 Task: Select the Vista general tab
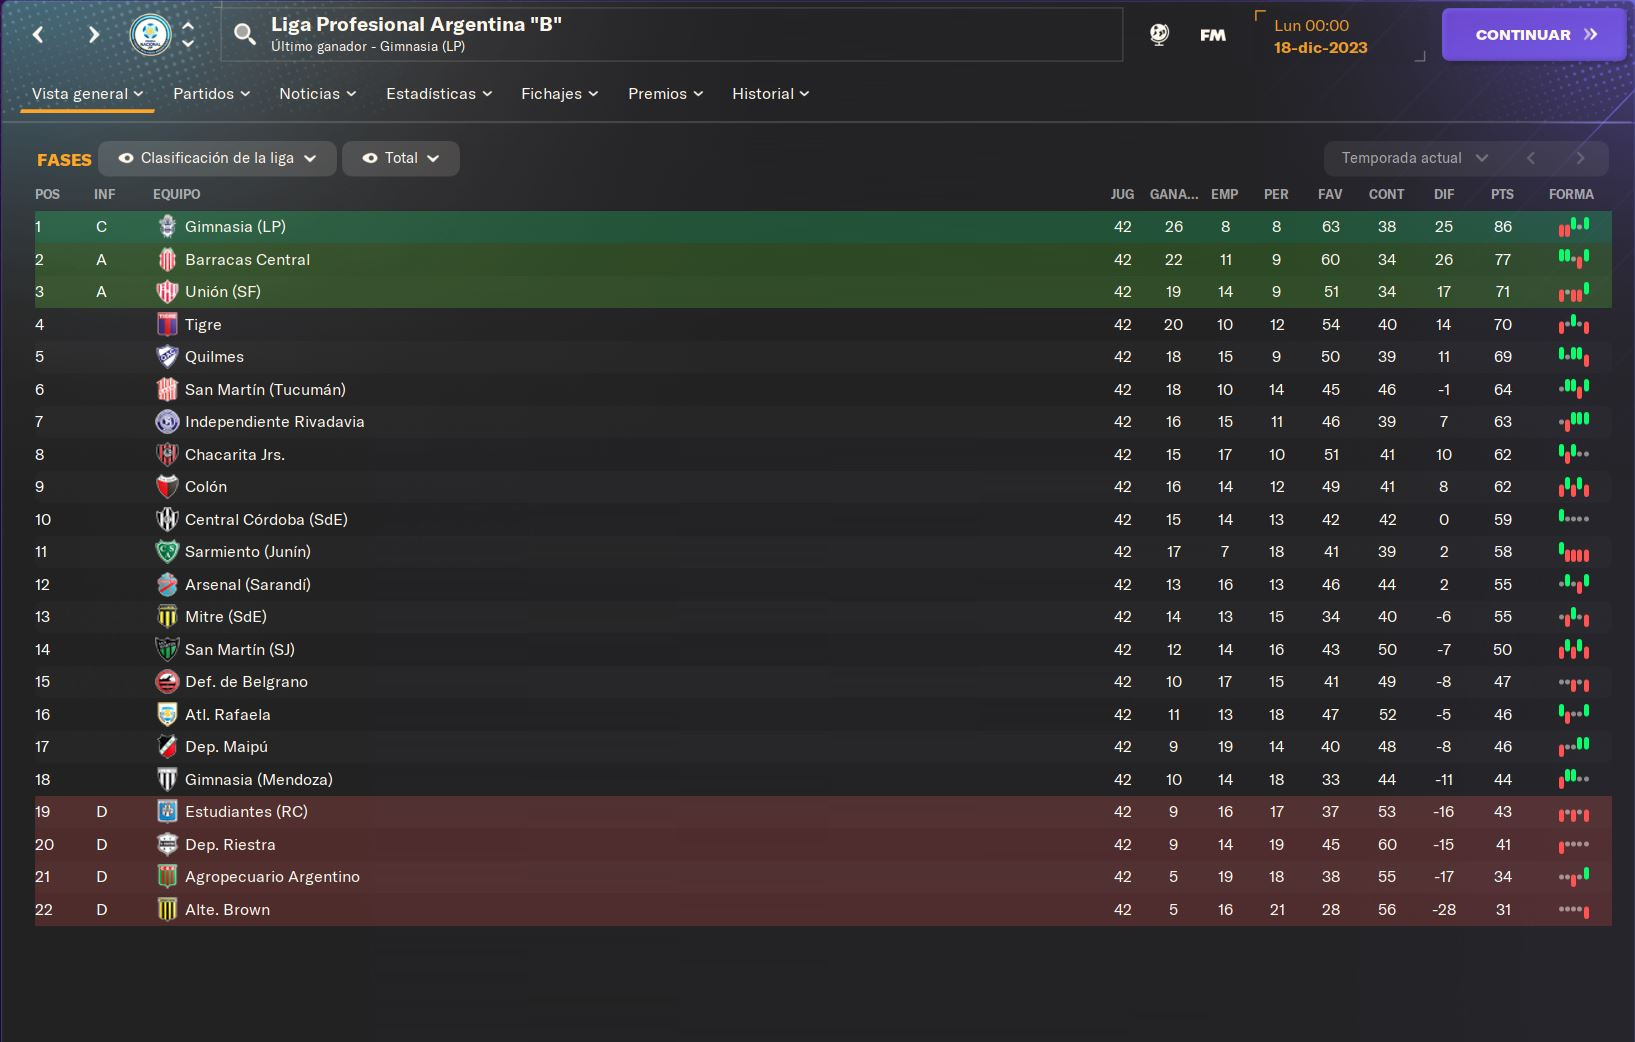[87, 94]
